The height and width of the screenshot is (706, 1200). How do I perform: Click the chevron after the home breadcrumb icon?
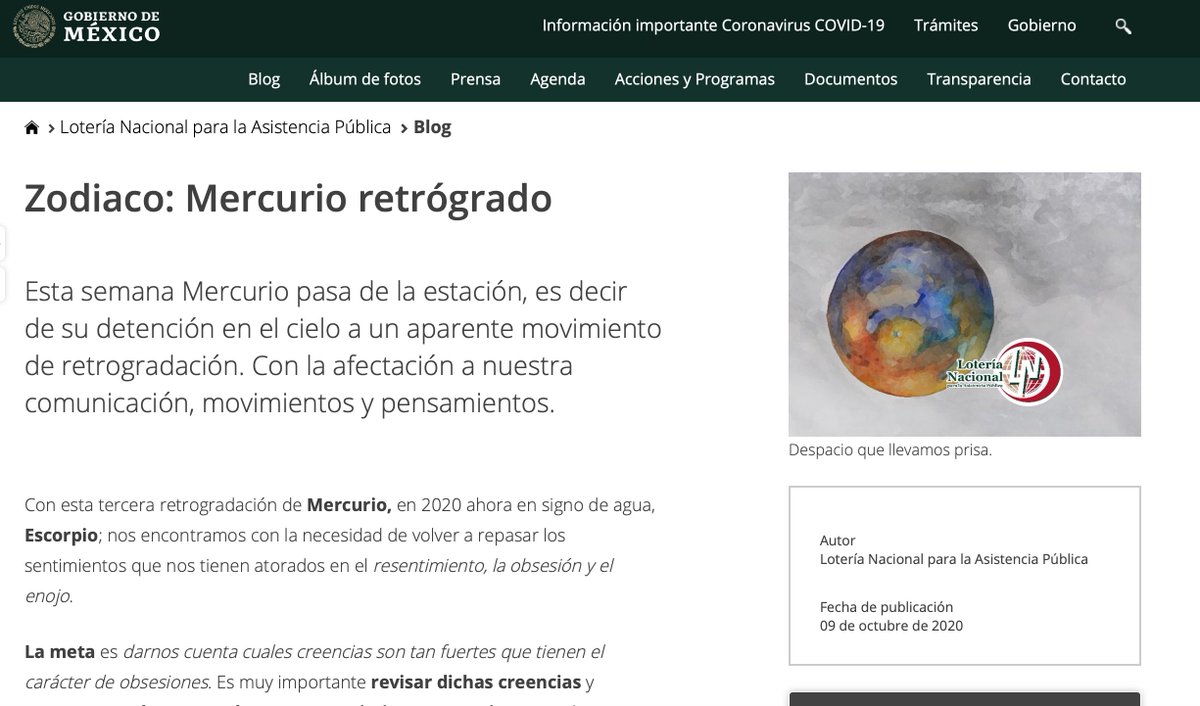[49, 127]
